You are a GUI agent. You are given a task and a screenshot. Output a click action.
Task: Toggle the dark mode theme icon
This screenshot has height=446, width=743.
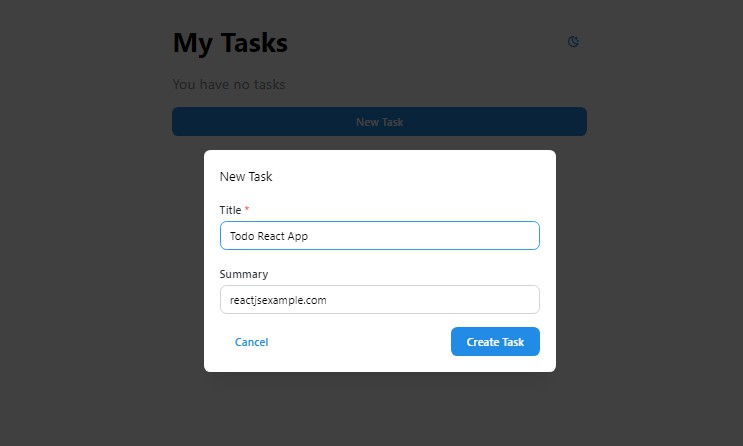[574, 42]
